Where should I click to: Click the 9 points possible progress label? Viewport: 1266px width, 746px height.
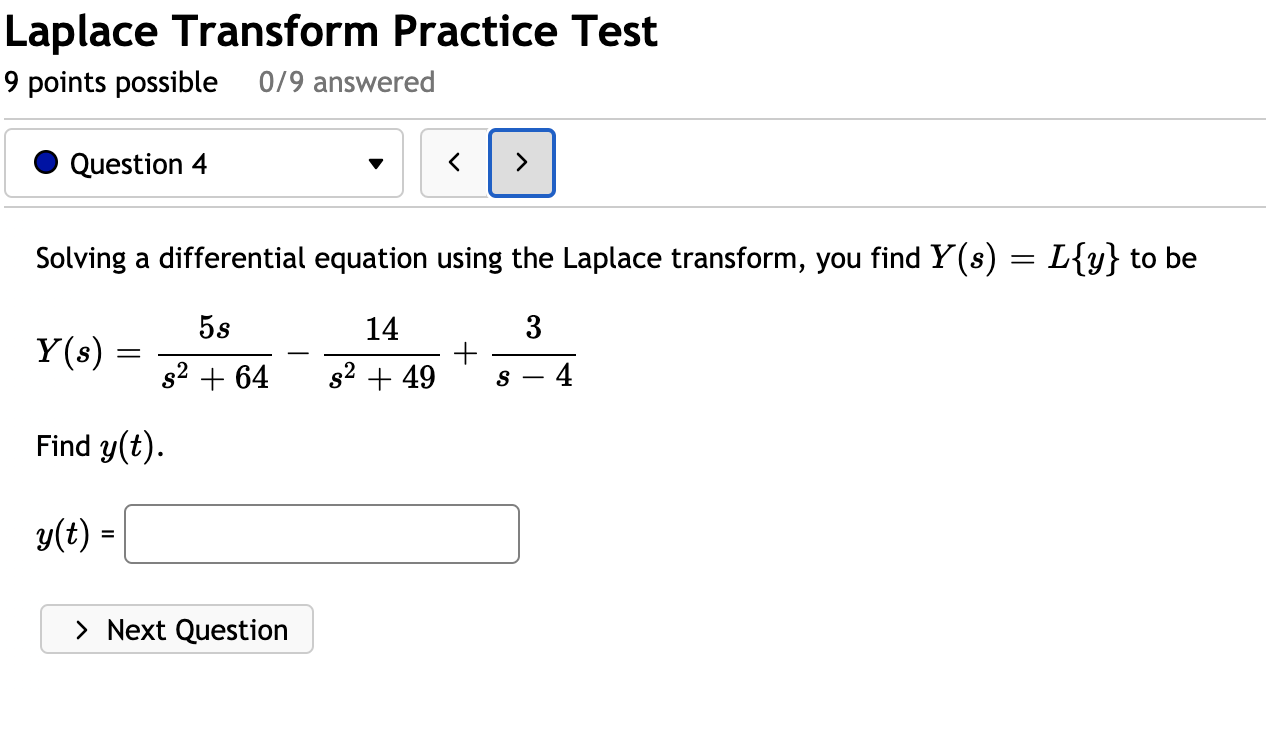click(111, 82)
